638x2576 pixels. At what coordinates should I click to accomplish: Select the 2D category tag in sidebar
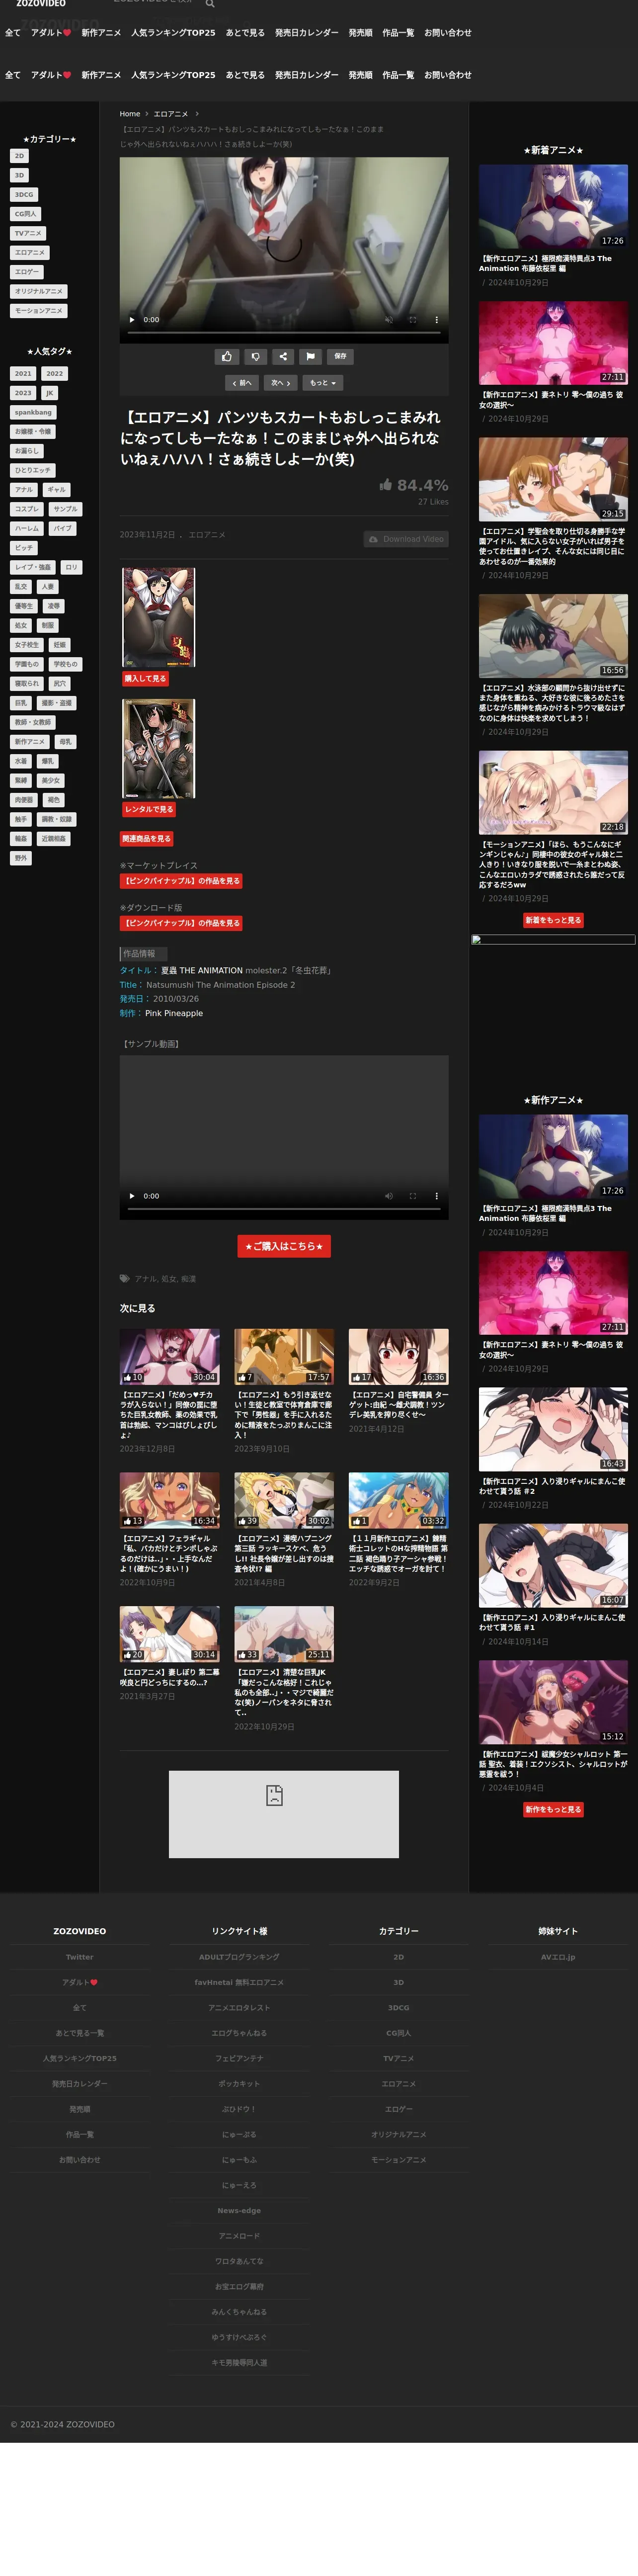[19, 156]
